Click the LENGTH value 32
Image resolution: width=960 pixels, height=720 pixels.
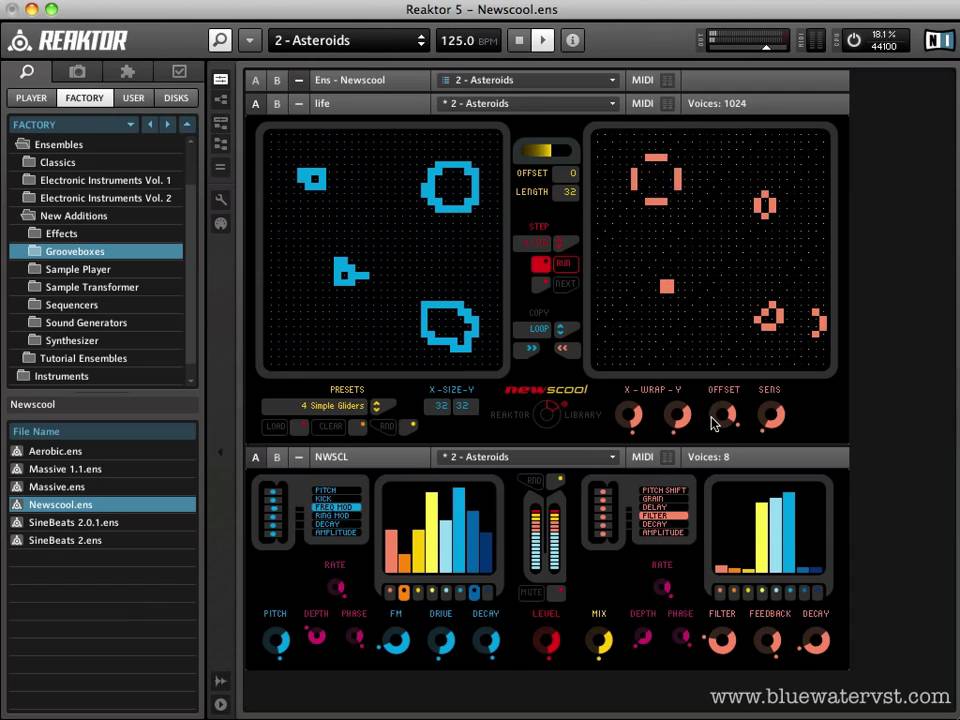[566, 192]
